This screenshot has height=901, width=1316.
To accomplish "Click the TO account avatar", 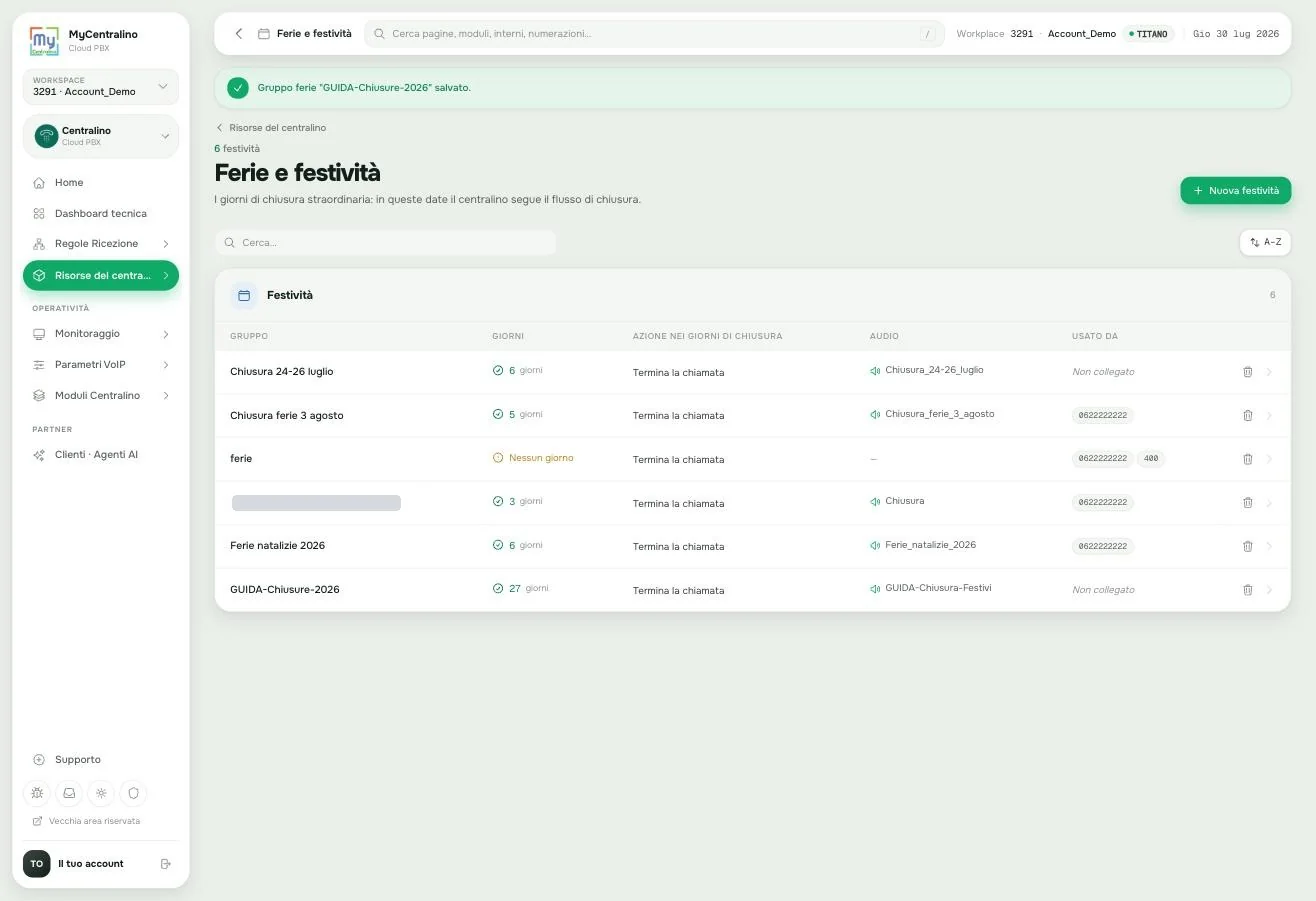I will click(x=37, y=864).
